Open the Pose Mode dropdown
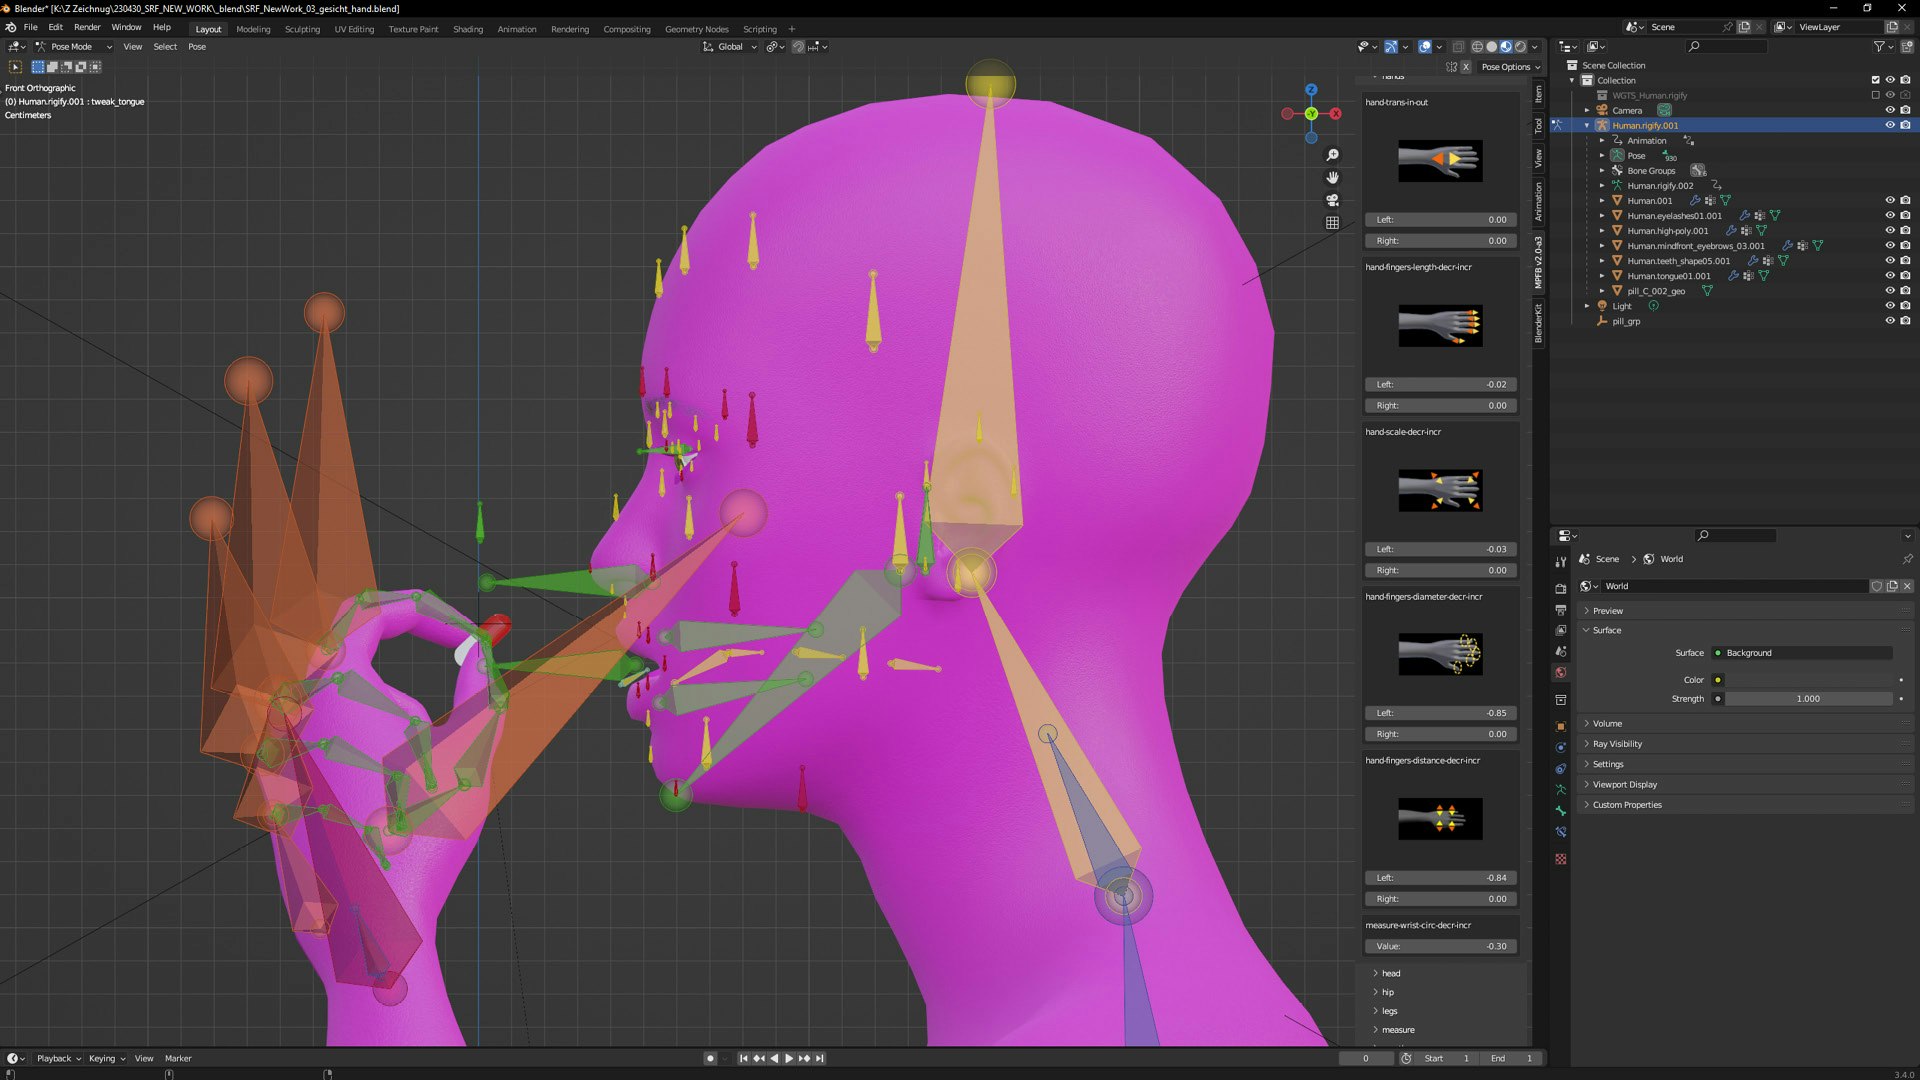This screenshot has width=1920, height=1080. click(73, 47)
